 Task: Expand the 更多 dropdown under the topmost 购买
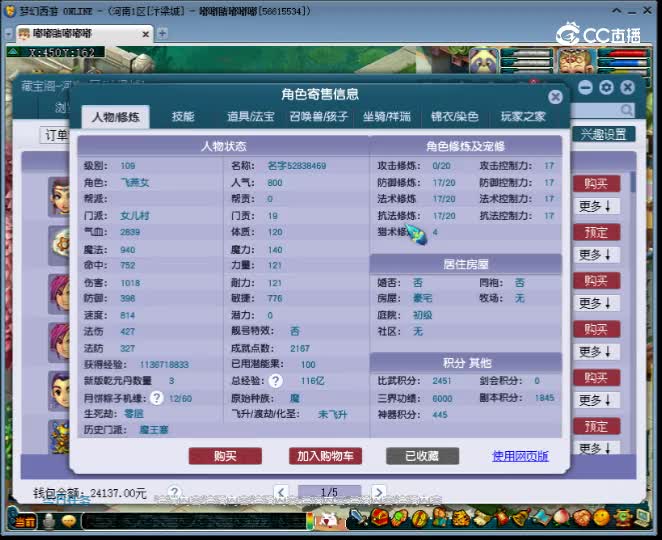point(595,206)
